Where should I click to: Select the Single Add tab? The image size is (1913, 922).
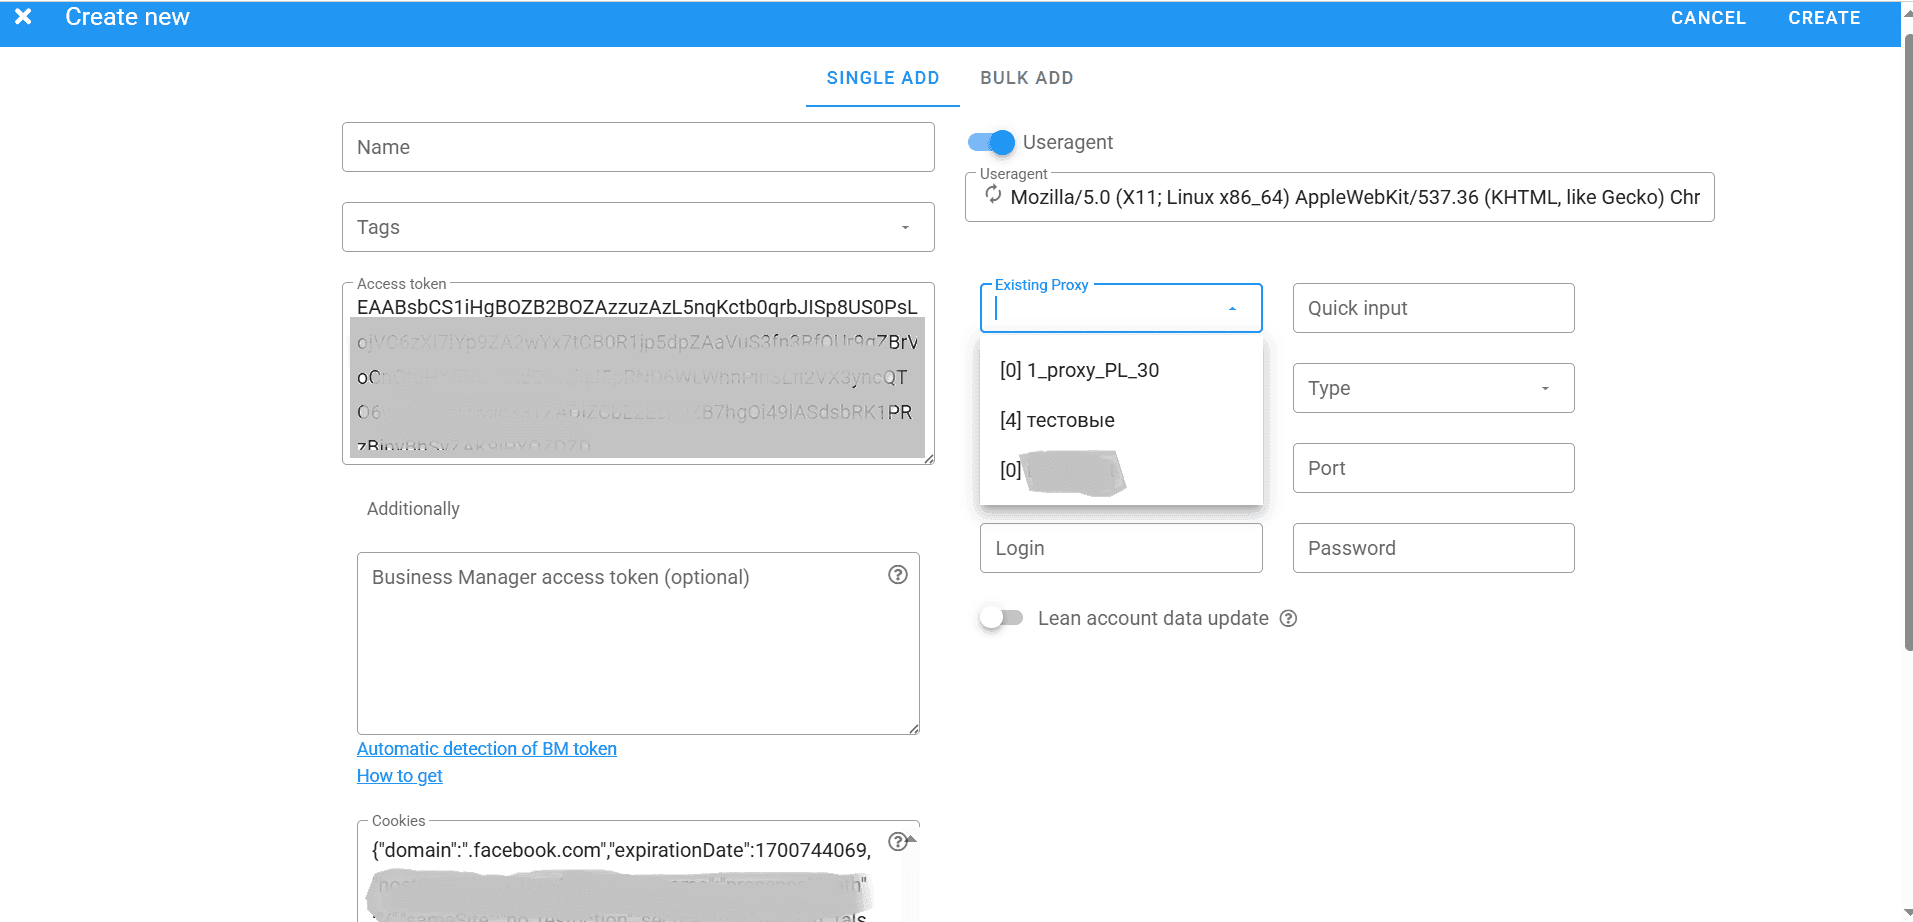click(x=882, y=78)
